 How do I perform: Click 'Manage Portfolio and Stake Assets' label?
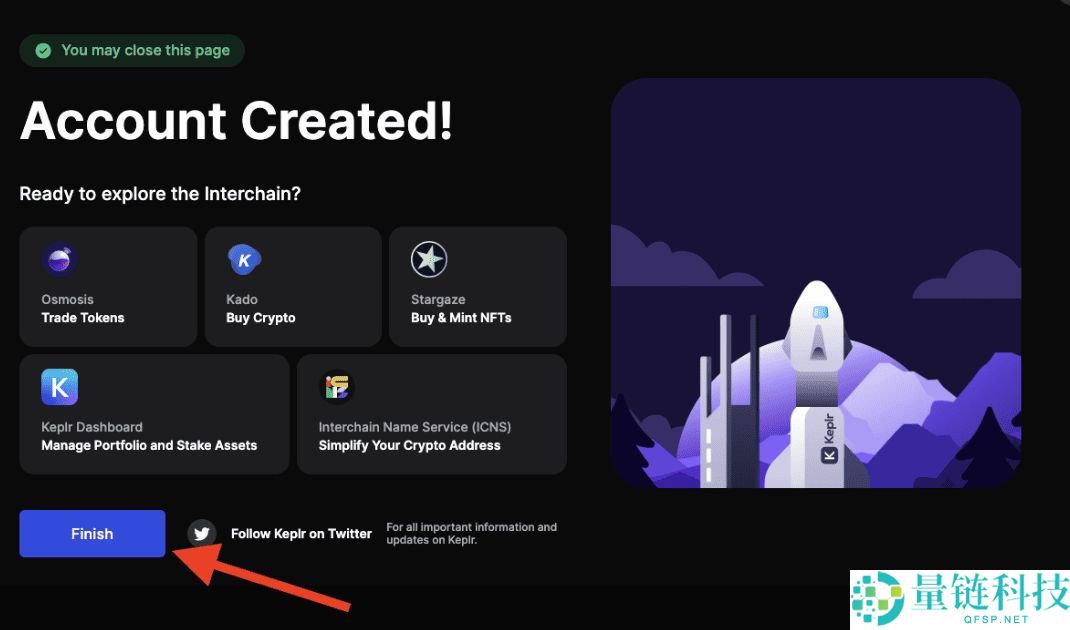[149, 445]
